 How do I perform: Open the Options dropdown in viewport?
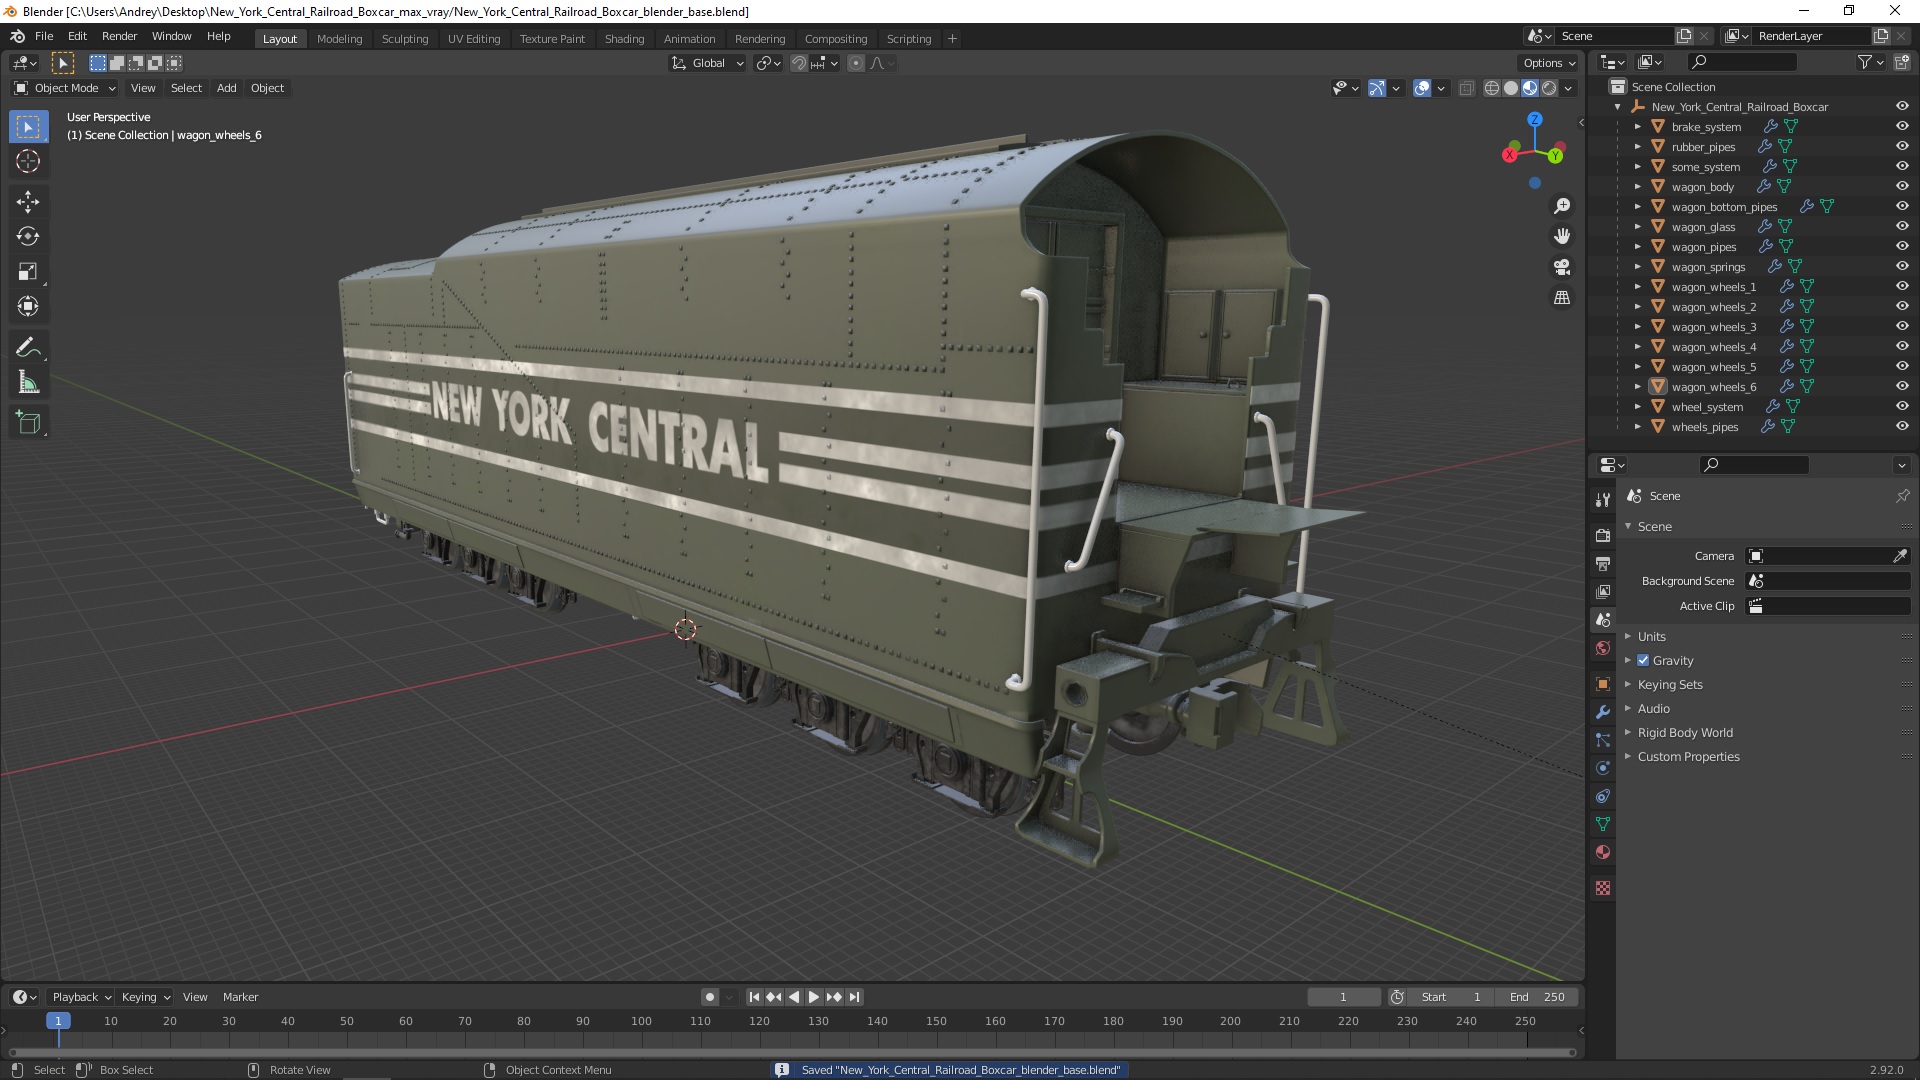(1549, 63)
